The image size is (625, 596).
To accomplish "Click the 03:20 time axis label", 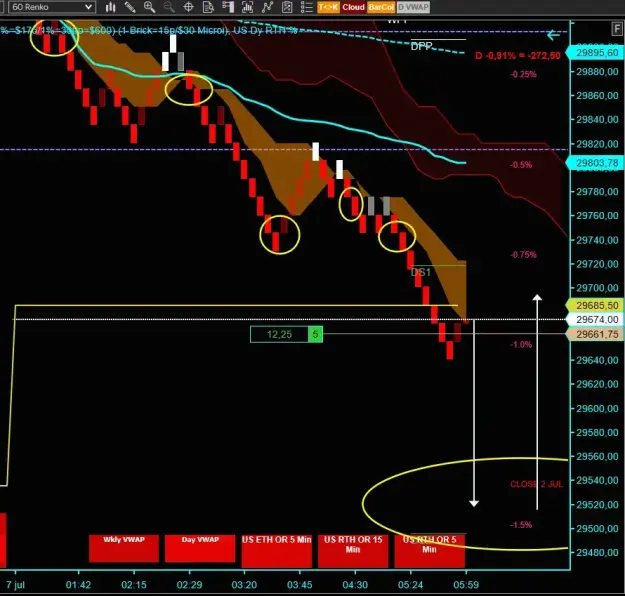I will point(244,585).
